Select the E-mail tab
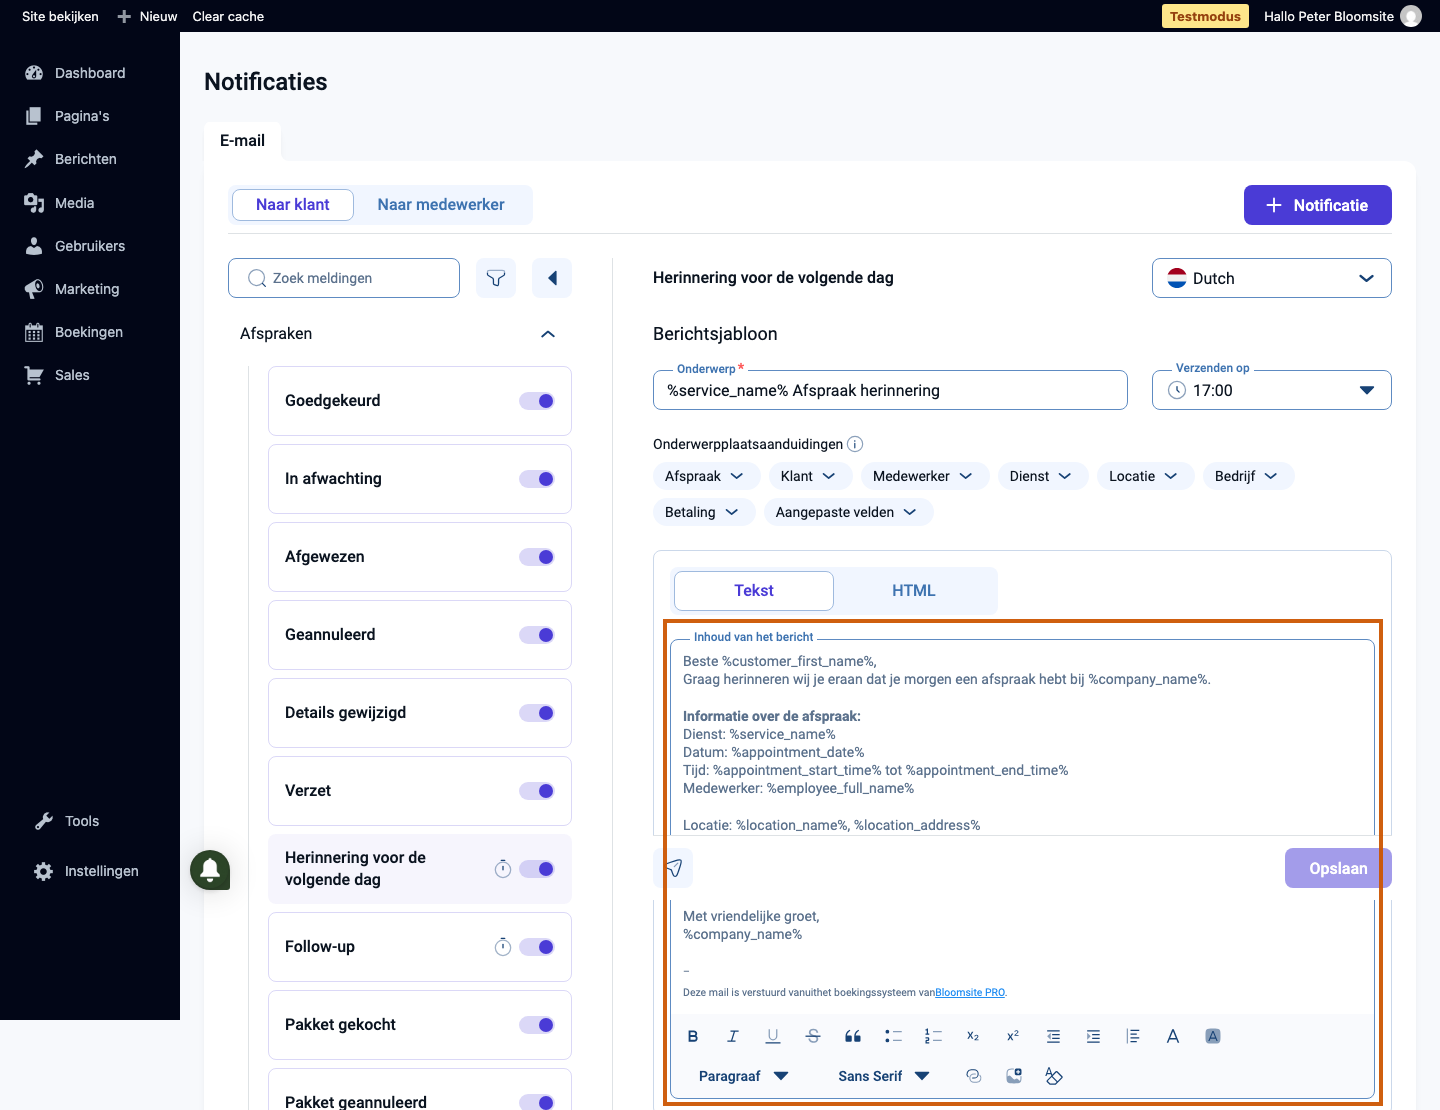1440x1110 pixels. (x=242, y=141)
